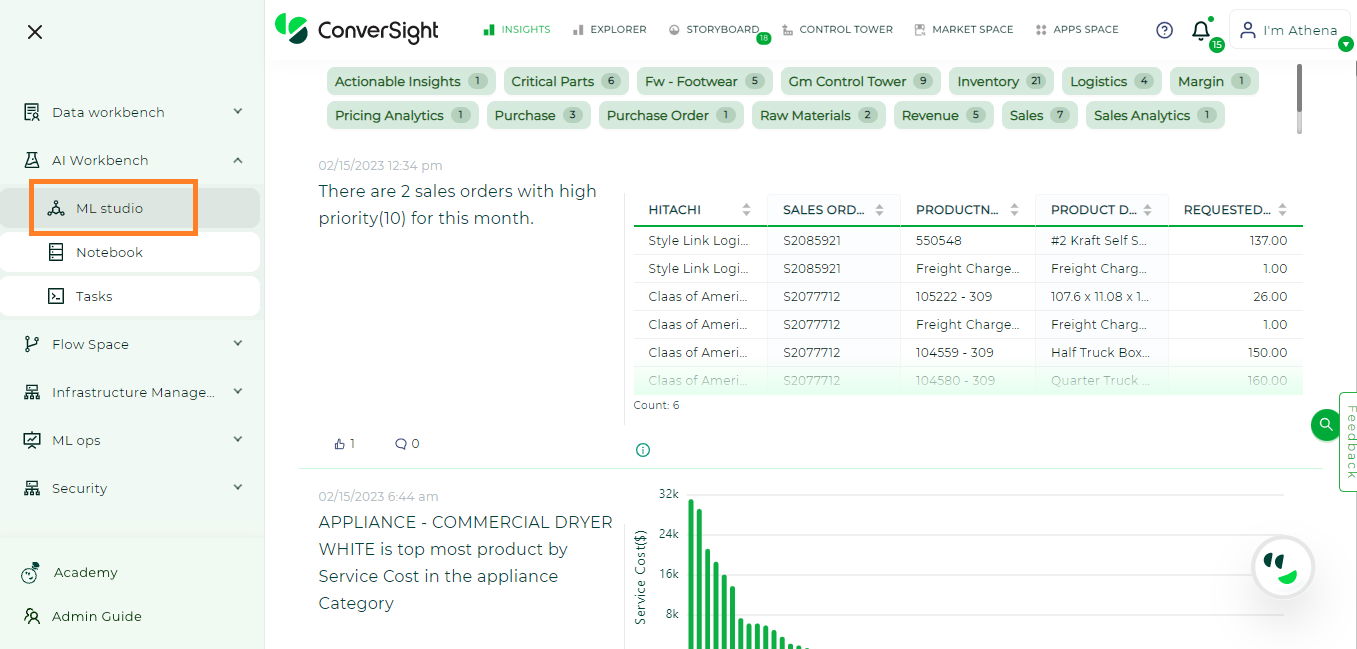The image size is (1357, 649).
Task: Collapse the AI Workbench chevron
Action: 238,159
